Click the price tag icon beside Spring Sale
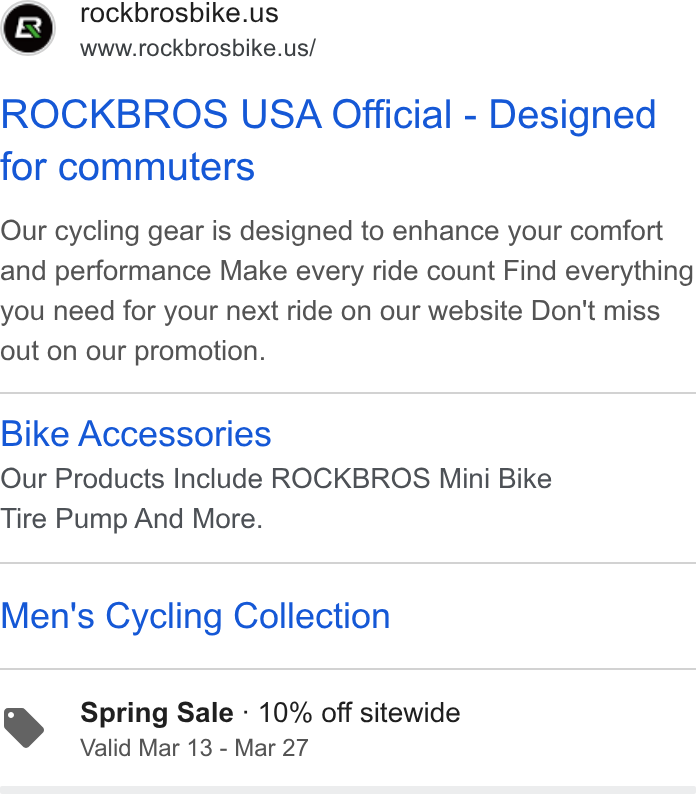 tap(23, 727)
